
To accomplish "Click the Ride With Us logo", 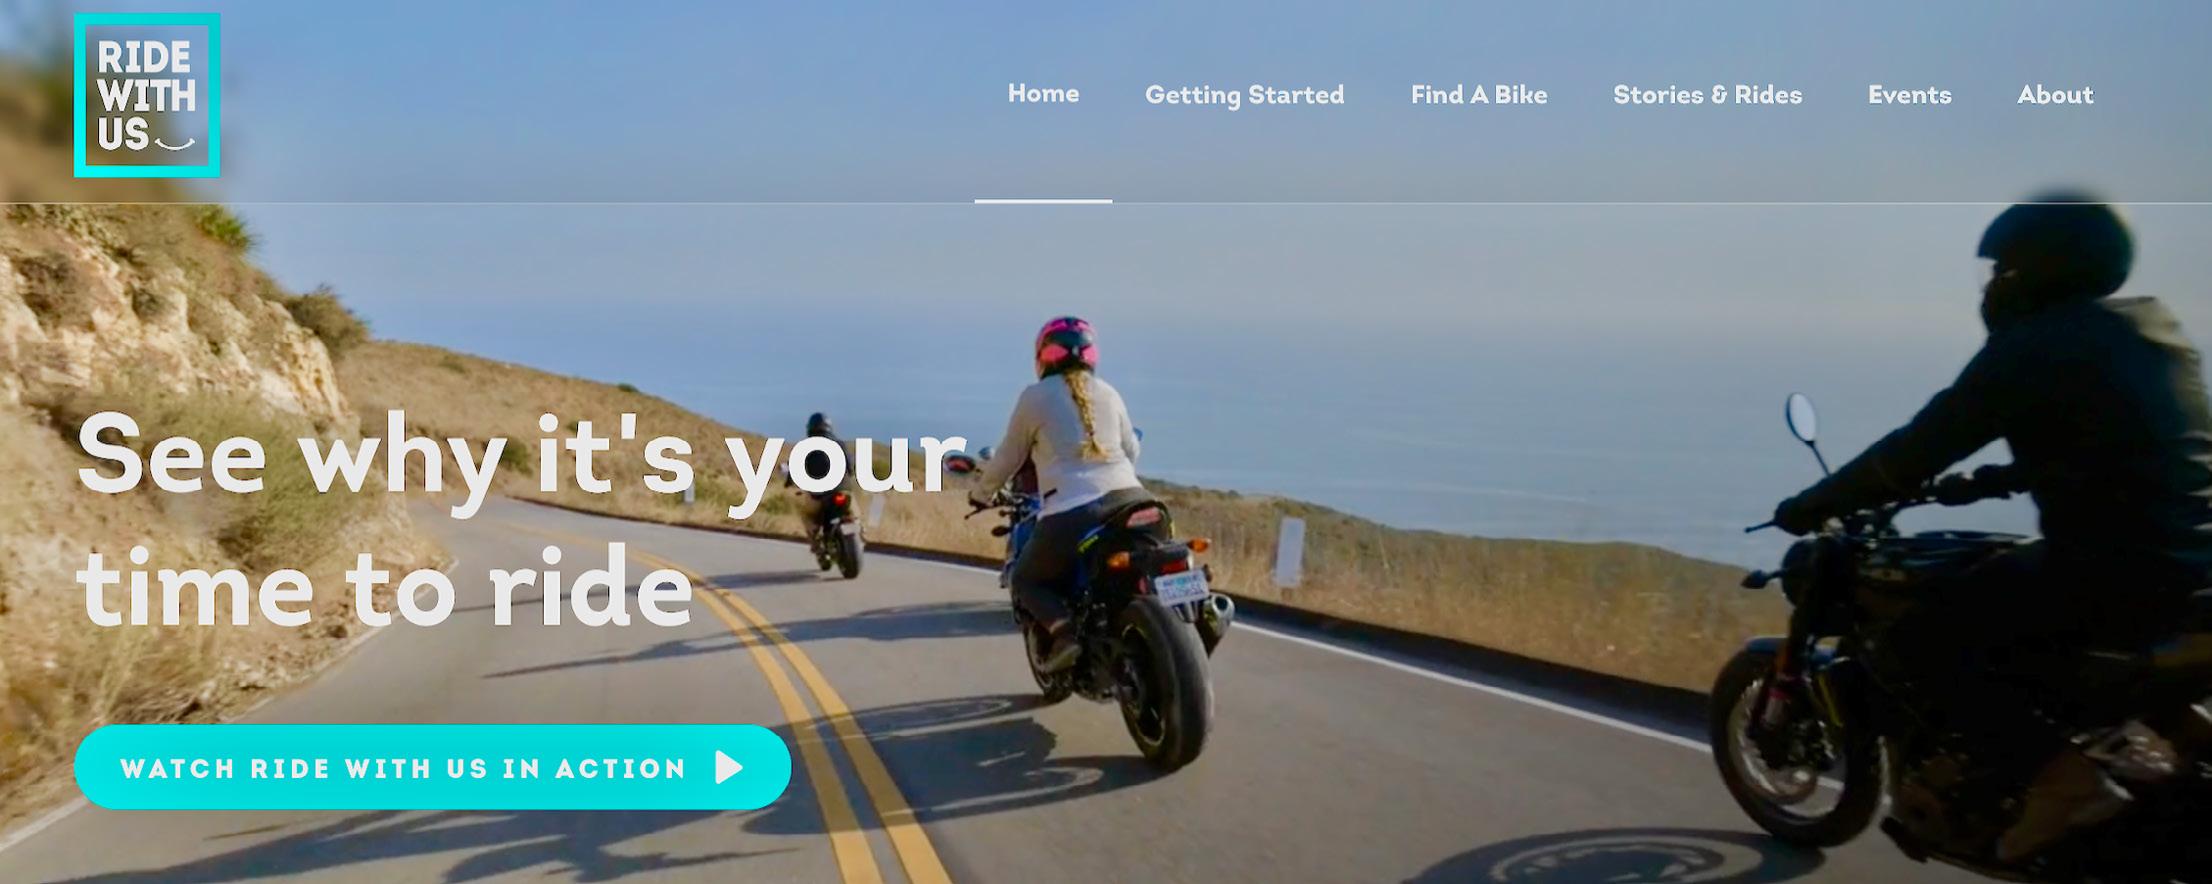I will [x=147, y=95].
